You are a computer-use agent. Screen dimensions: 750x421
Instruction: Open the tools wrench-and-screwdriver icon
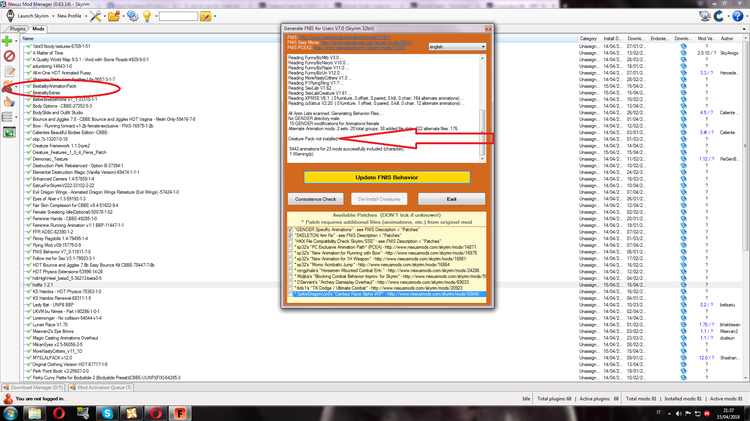95,16
